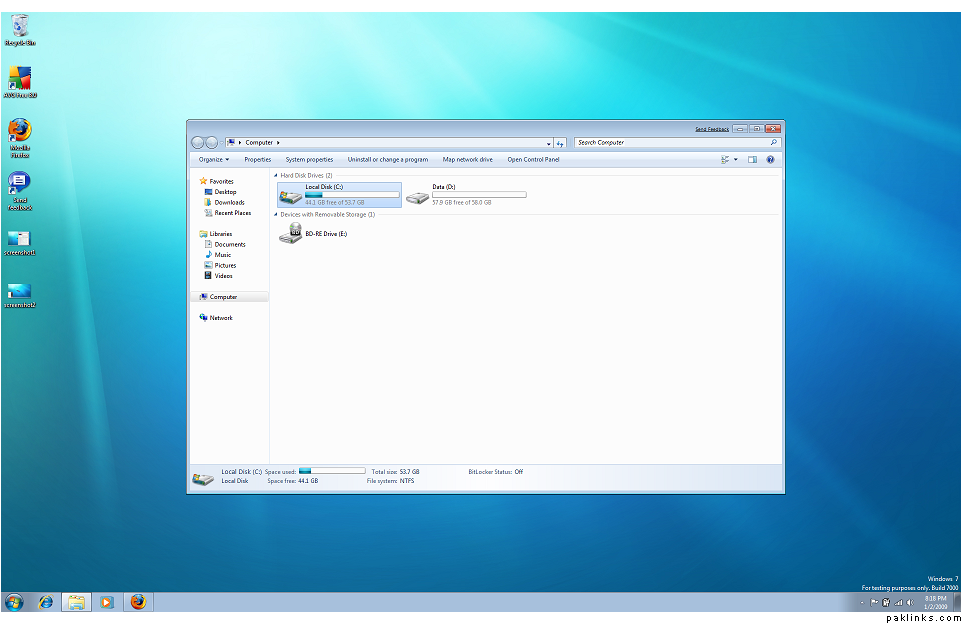Image resolution: width=962 pixels, height=624 pixels.
Task: Click the Help question mark icon
Action: pos(771,159)
